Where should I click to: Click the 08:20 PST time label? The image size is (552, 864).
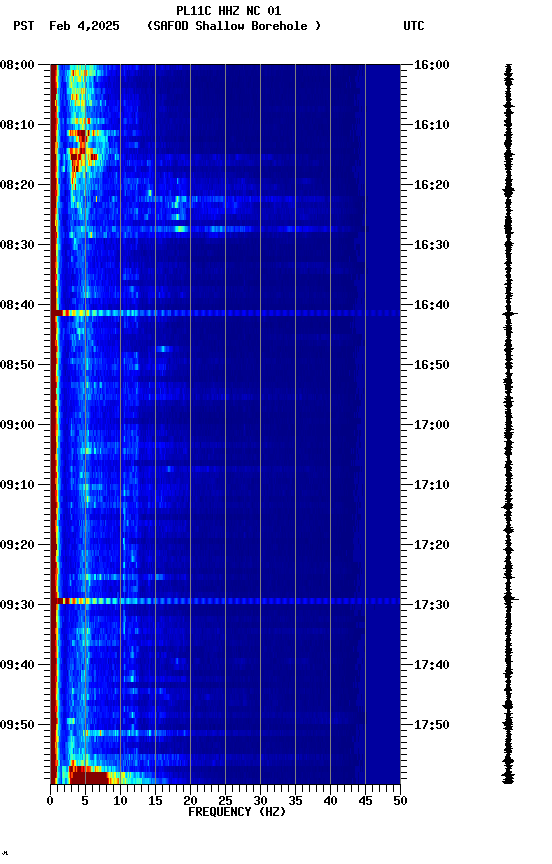coord(17,185)
